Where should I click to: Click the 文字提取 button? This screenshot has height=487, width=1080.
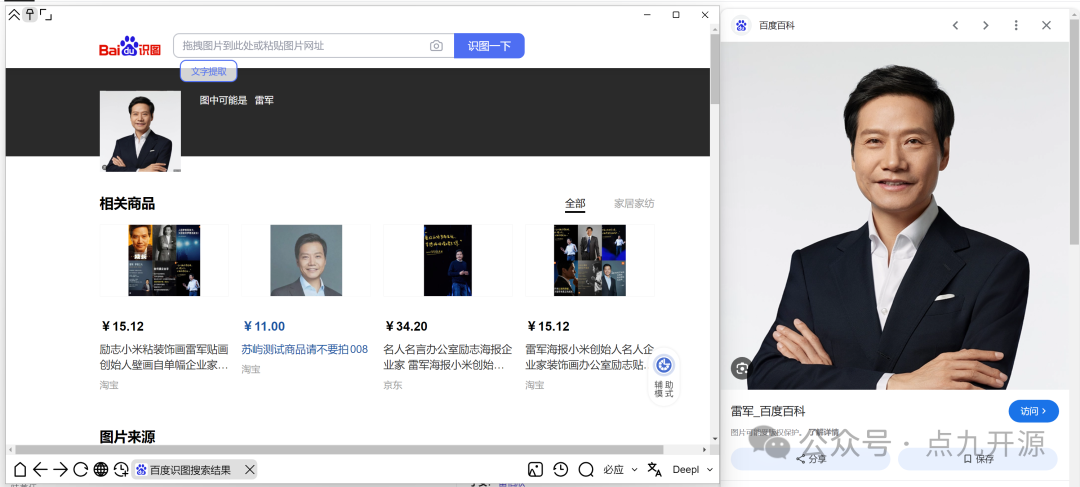tap(209, 71)
